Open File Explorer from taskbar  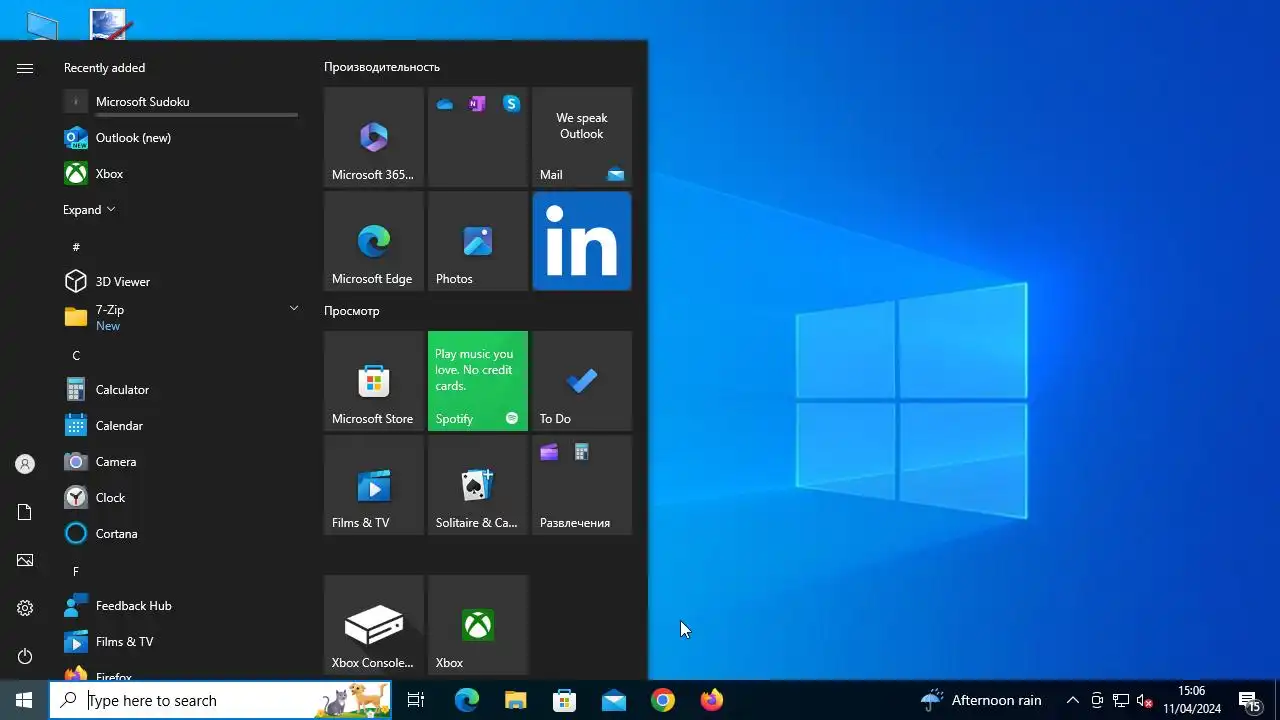click(516, 700)
